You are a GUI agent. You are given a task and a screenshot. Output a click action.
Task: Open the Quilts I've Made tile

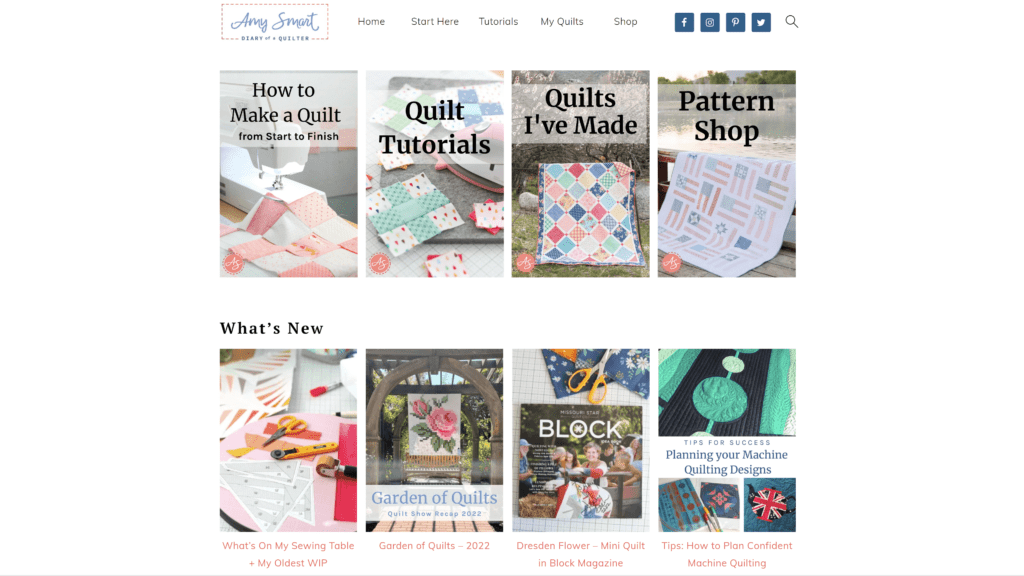point(581,174)
